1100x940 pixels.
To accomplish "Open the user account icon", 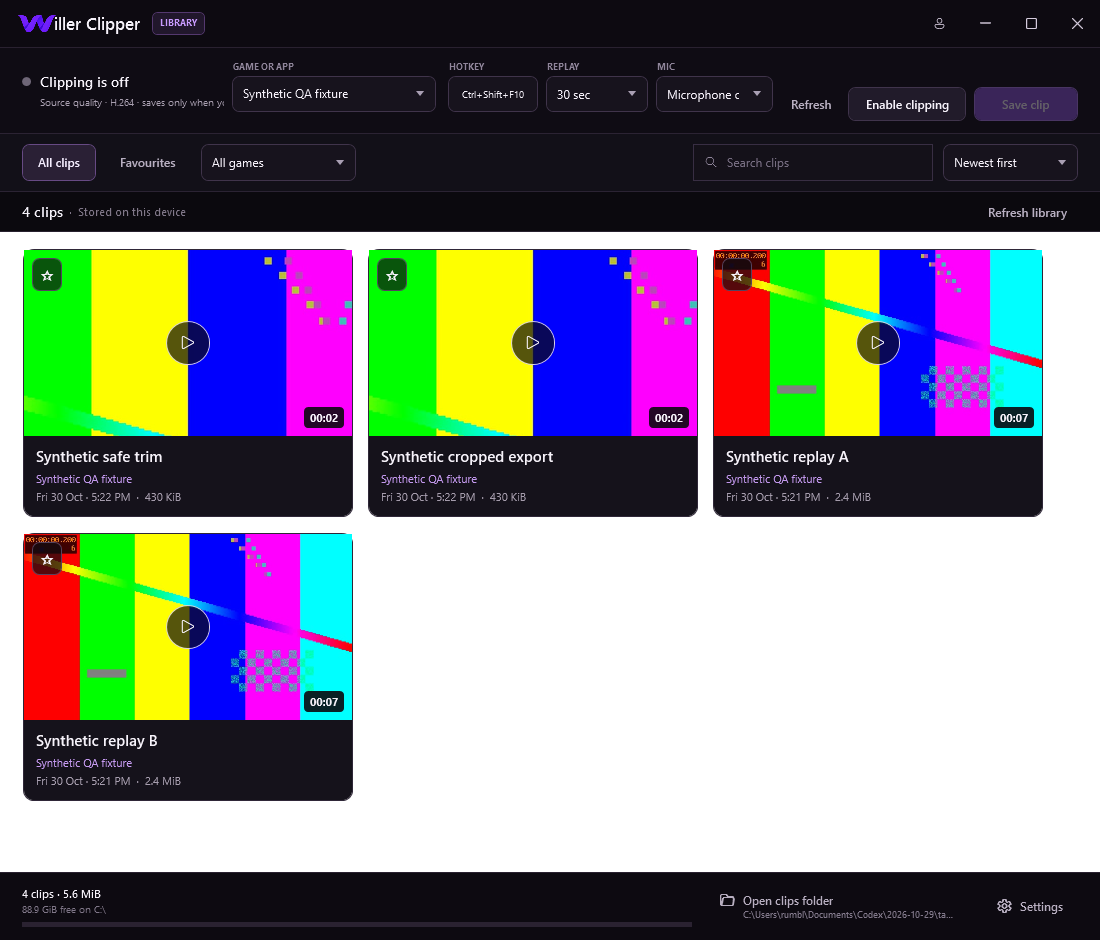I will tap(939, 24).
